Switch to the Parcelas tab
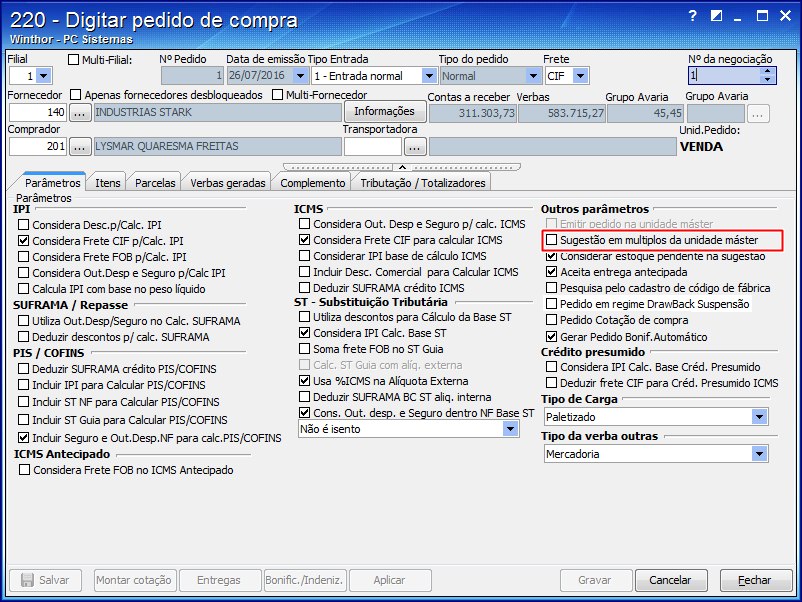This screenshot has height=602, width=802. pos(155,183)
